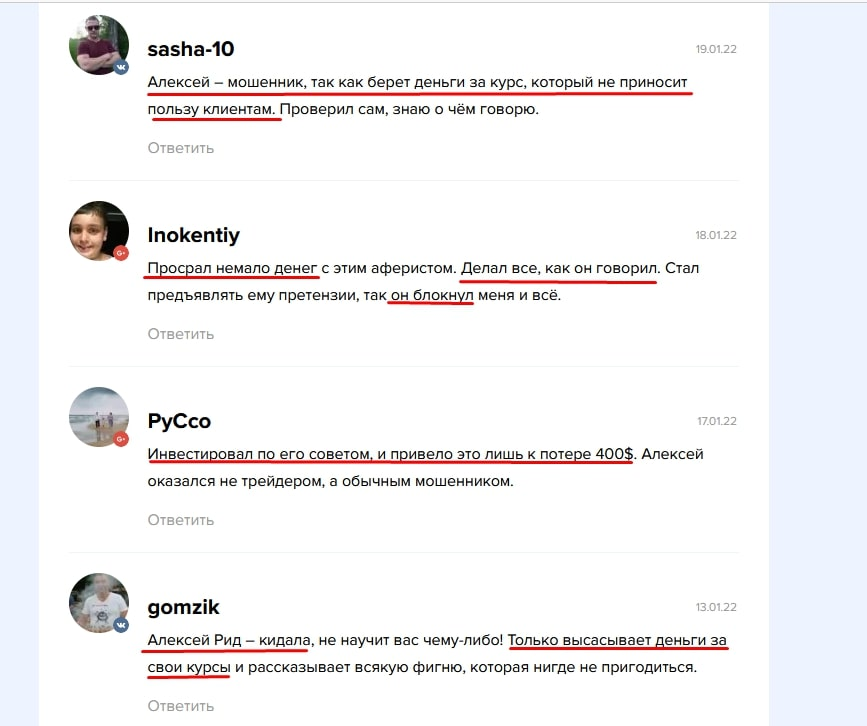Reply to Inokentiy's comment via Ответить
The height and width of the screenshot is (726, 867).
tap(180, 334)
